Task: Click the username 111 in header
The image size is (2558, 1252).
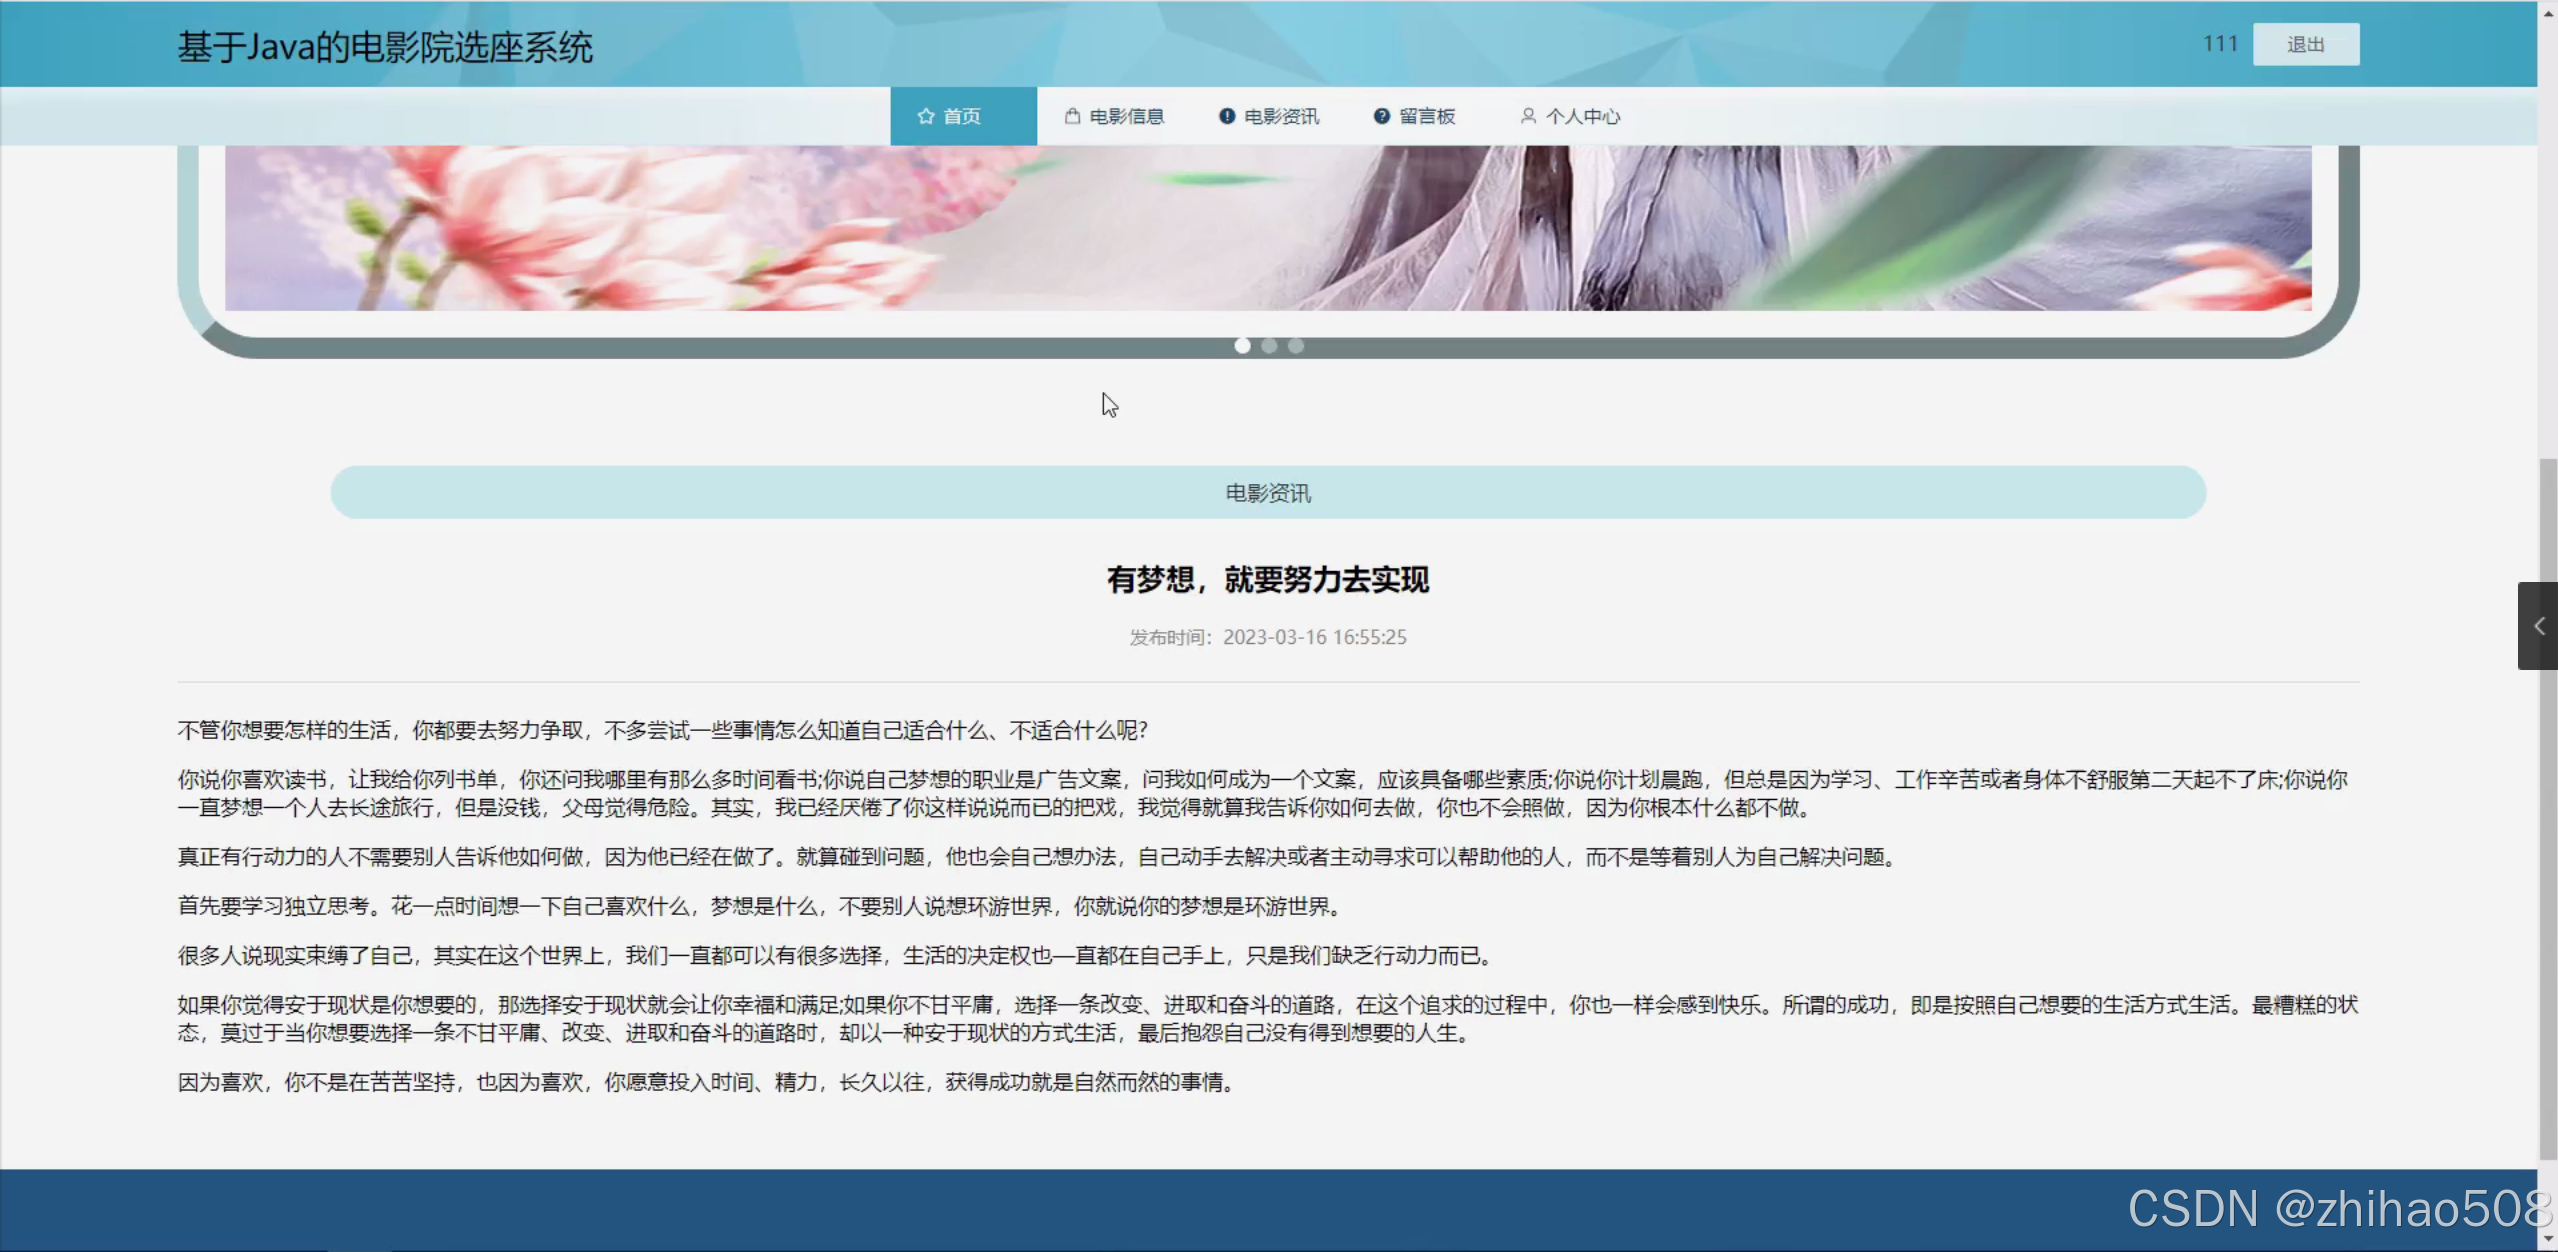Action: pos(2219,44)
